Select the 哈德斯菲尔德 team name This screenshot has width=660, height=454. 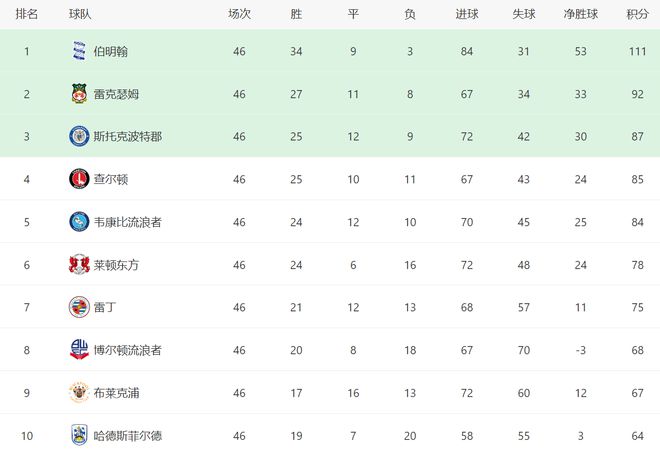point(128,435)
